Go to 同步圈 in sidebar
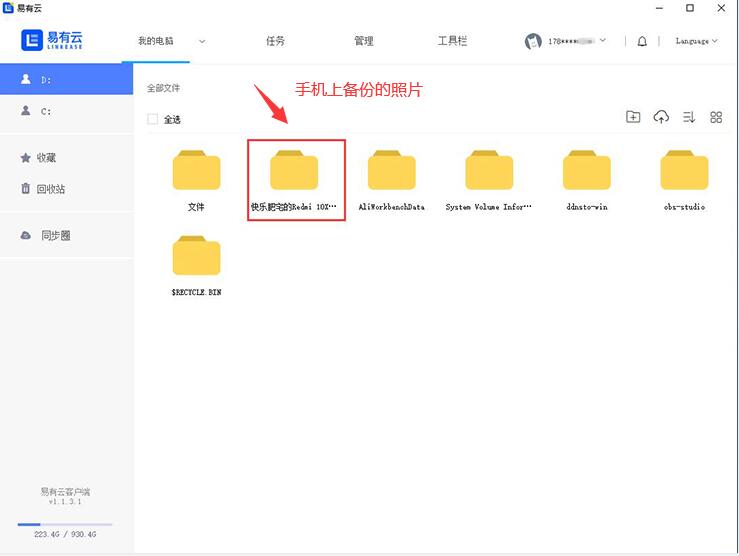Screen dimensions: 739x556 tap(55, 235)
